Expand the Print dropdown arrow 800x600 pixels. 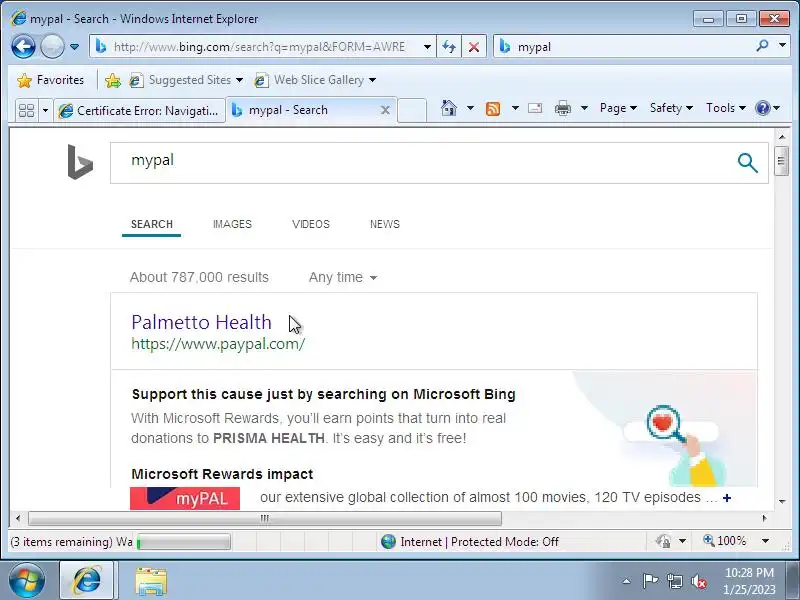[585, 108]
